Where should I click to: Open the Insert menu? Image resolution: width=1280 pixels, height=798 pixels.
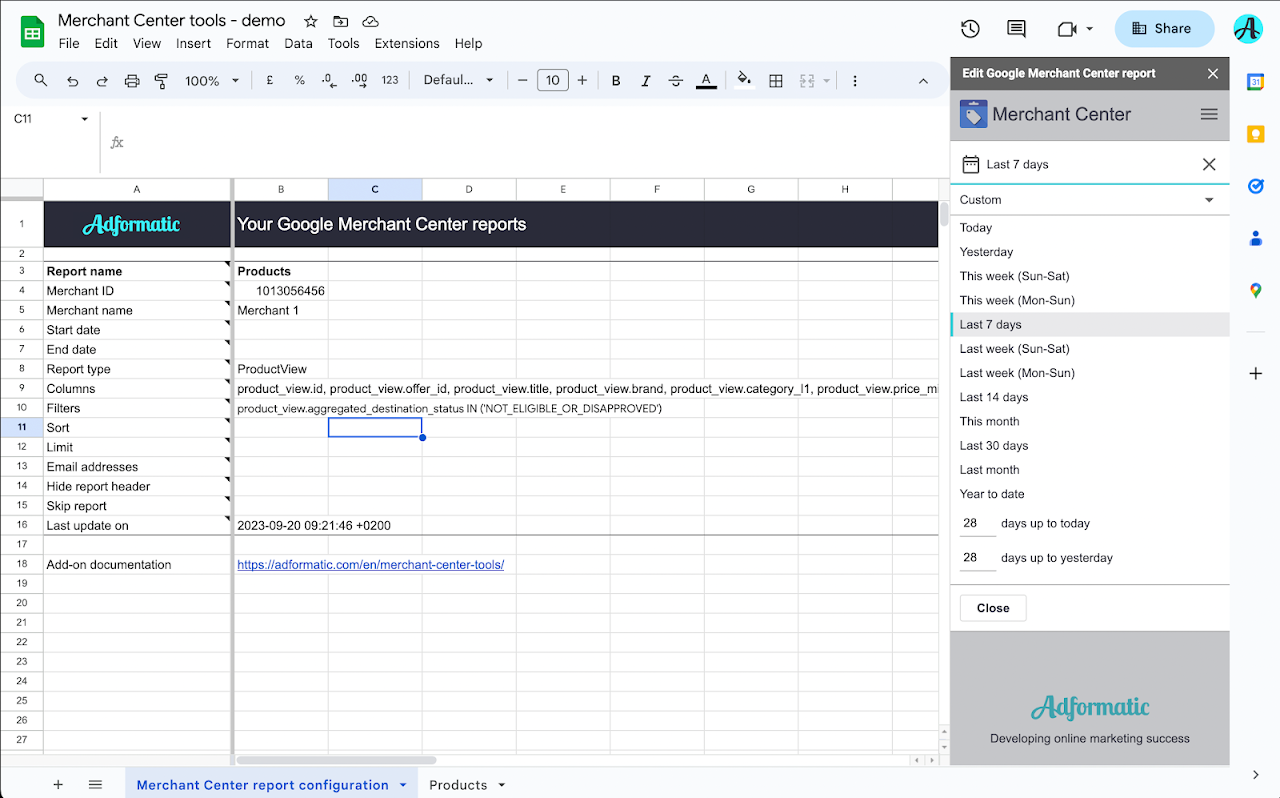point(193,43)
